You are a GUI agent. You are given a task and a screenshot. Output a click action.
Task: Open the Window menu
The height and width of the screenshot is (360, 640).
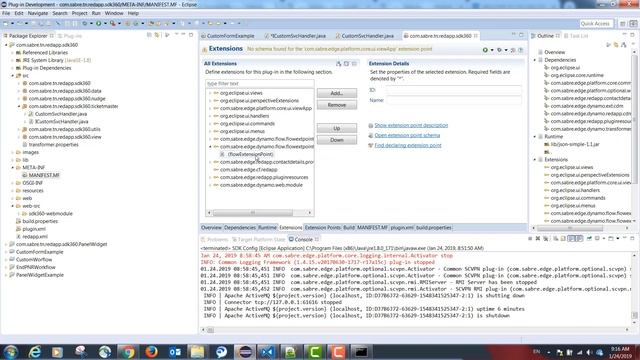click(114, 13)
